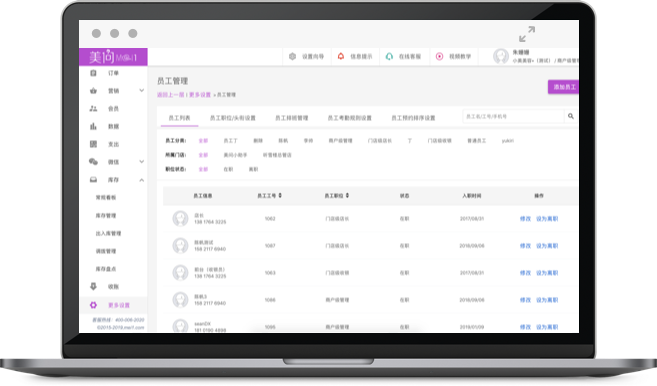Select the 会员 members icon in sidebar

(93, 109)
